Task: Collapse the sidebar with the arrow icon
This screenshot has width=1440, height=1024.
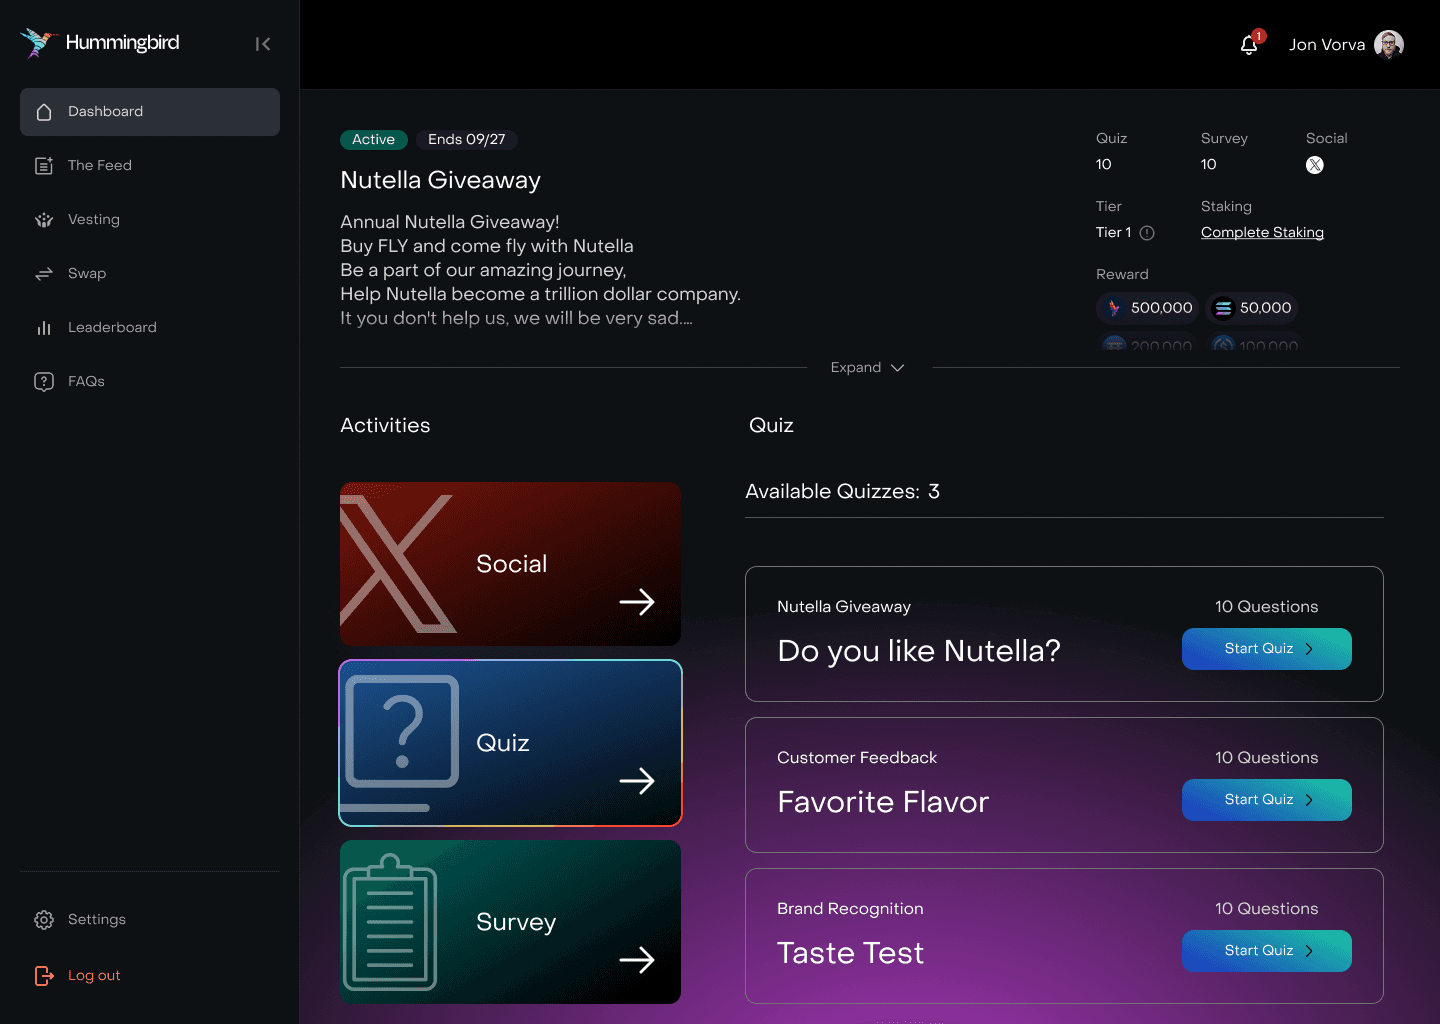Action: (263, 44)
